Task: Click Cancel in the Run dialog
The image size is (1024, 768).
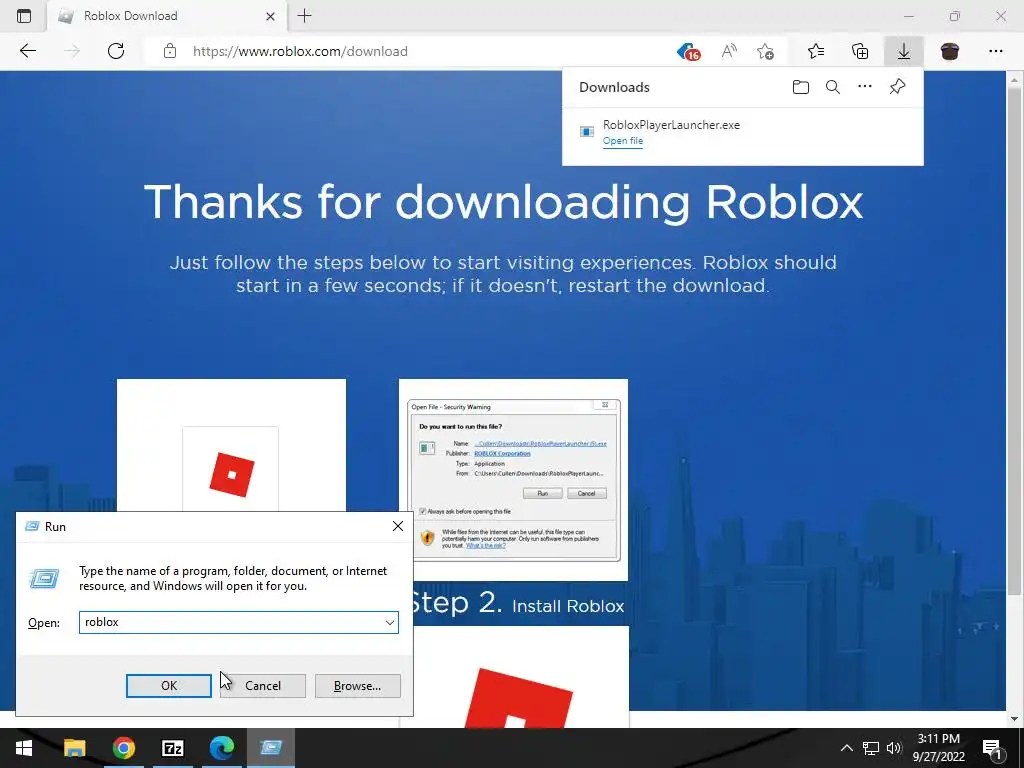Action: pos(263,686)
